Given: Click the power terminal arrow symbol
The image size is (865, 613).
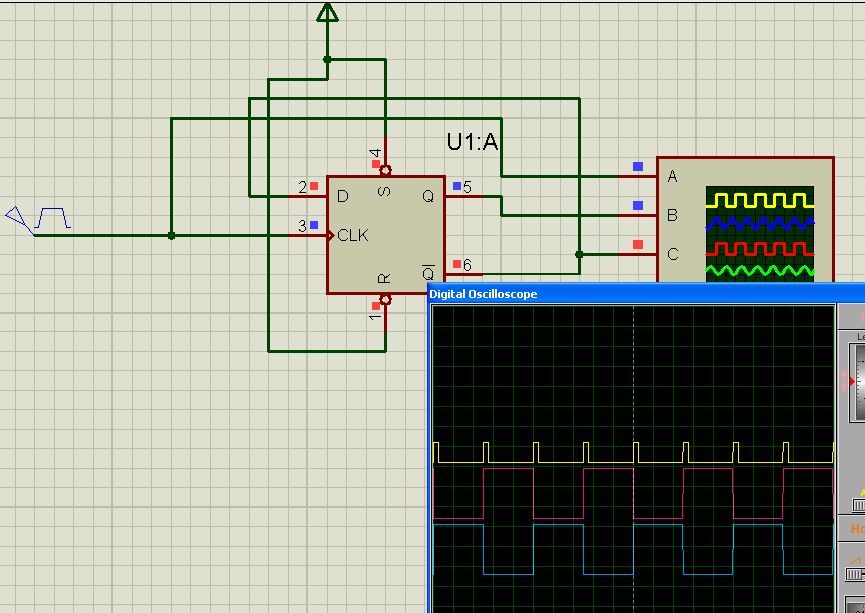Looking at the screenshot, I should 327,12.
